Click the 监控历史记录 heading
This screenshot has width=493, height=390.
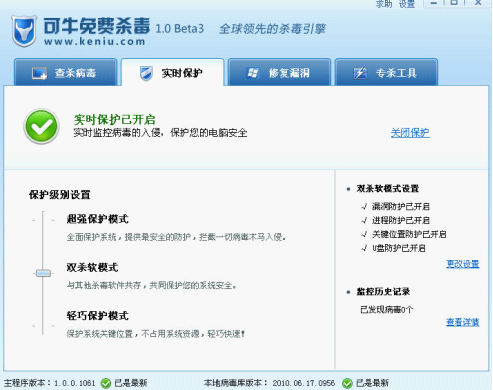tap(383, 292)
